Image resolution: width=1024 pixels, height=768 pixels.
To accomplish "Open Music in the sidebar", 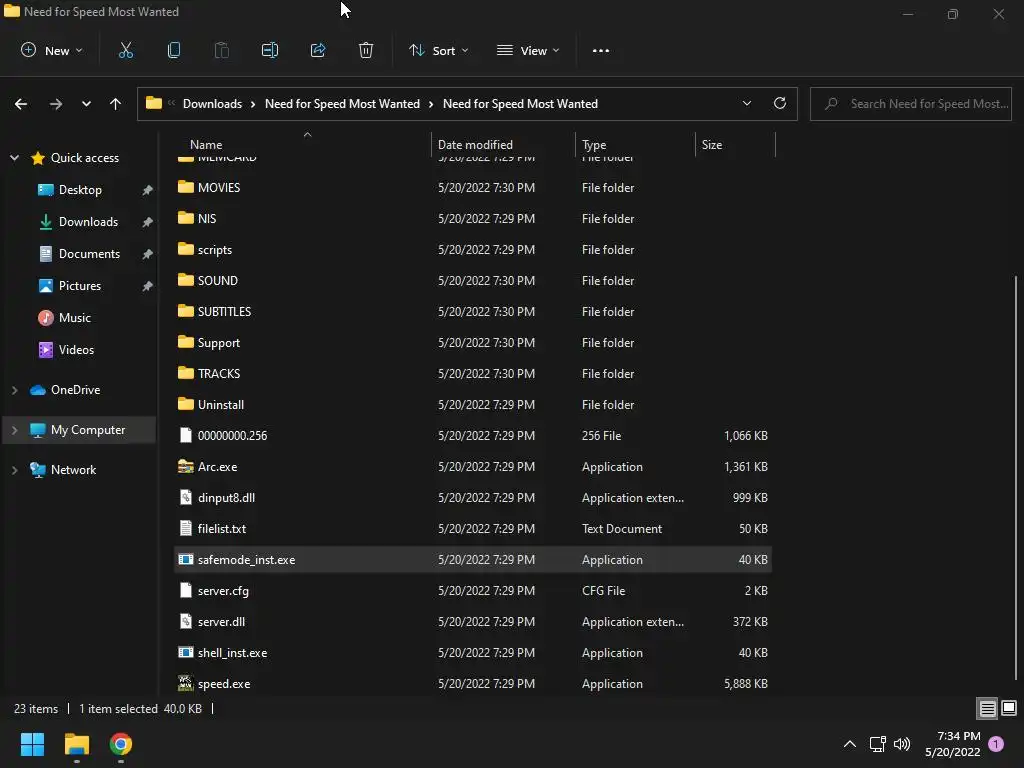I will click(74, 317).
